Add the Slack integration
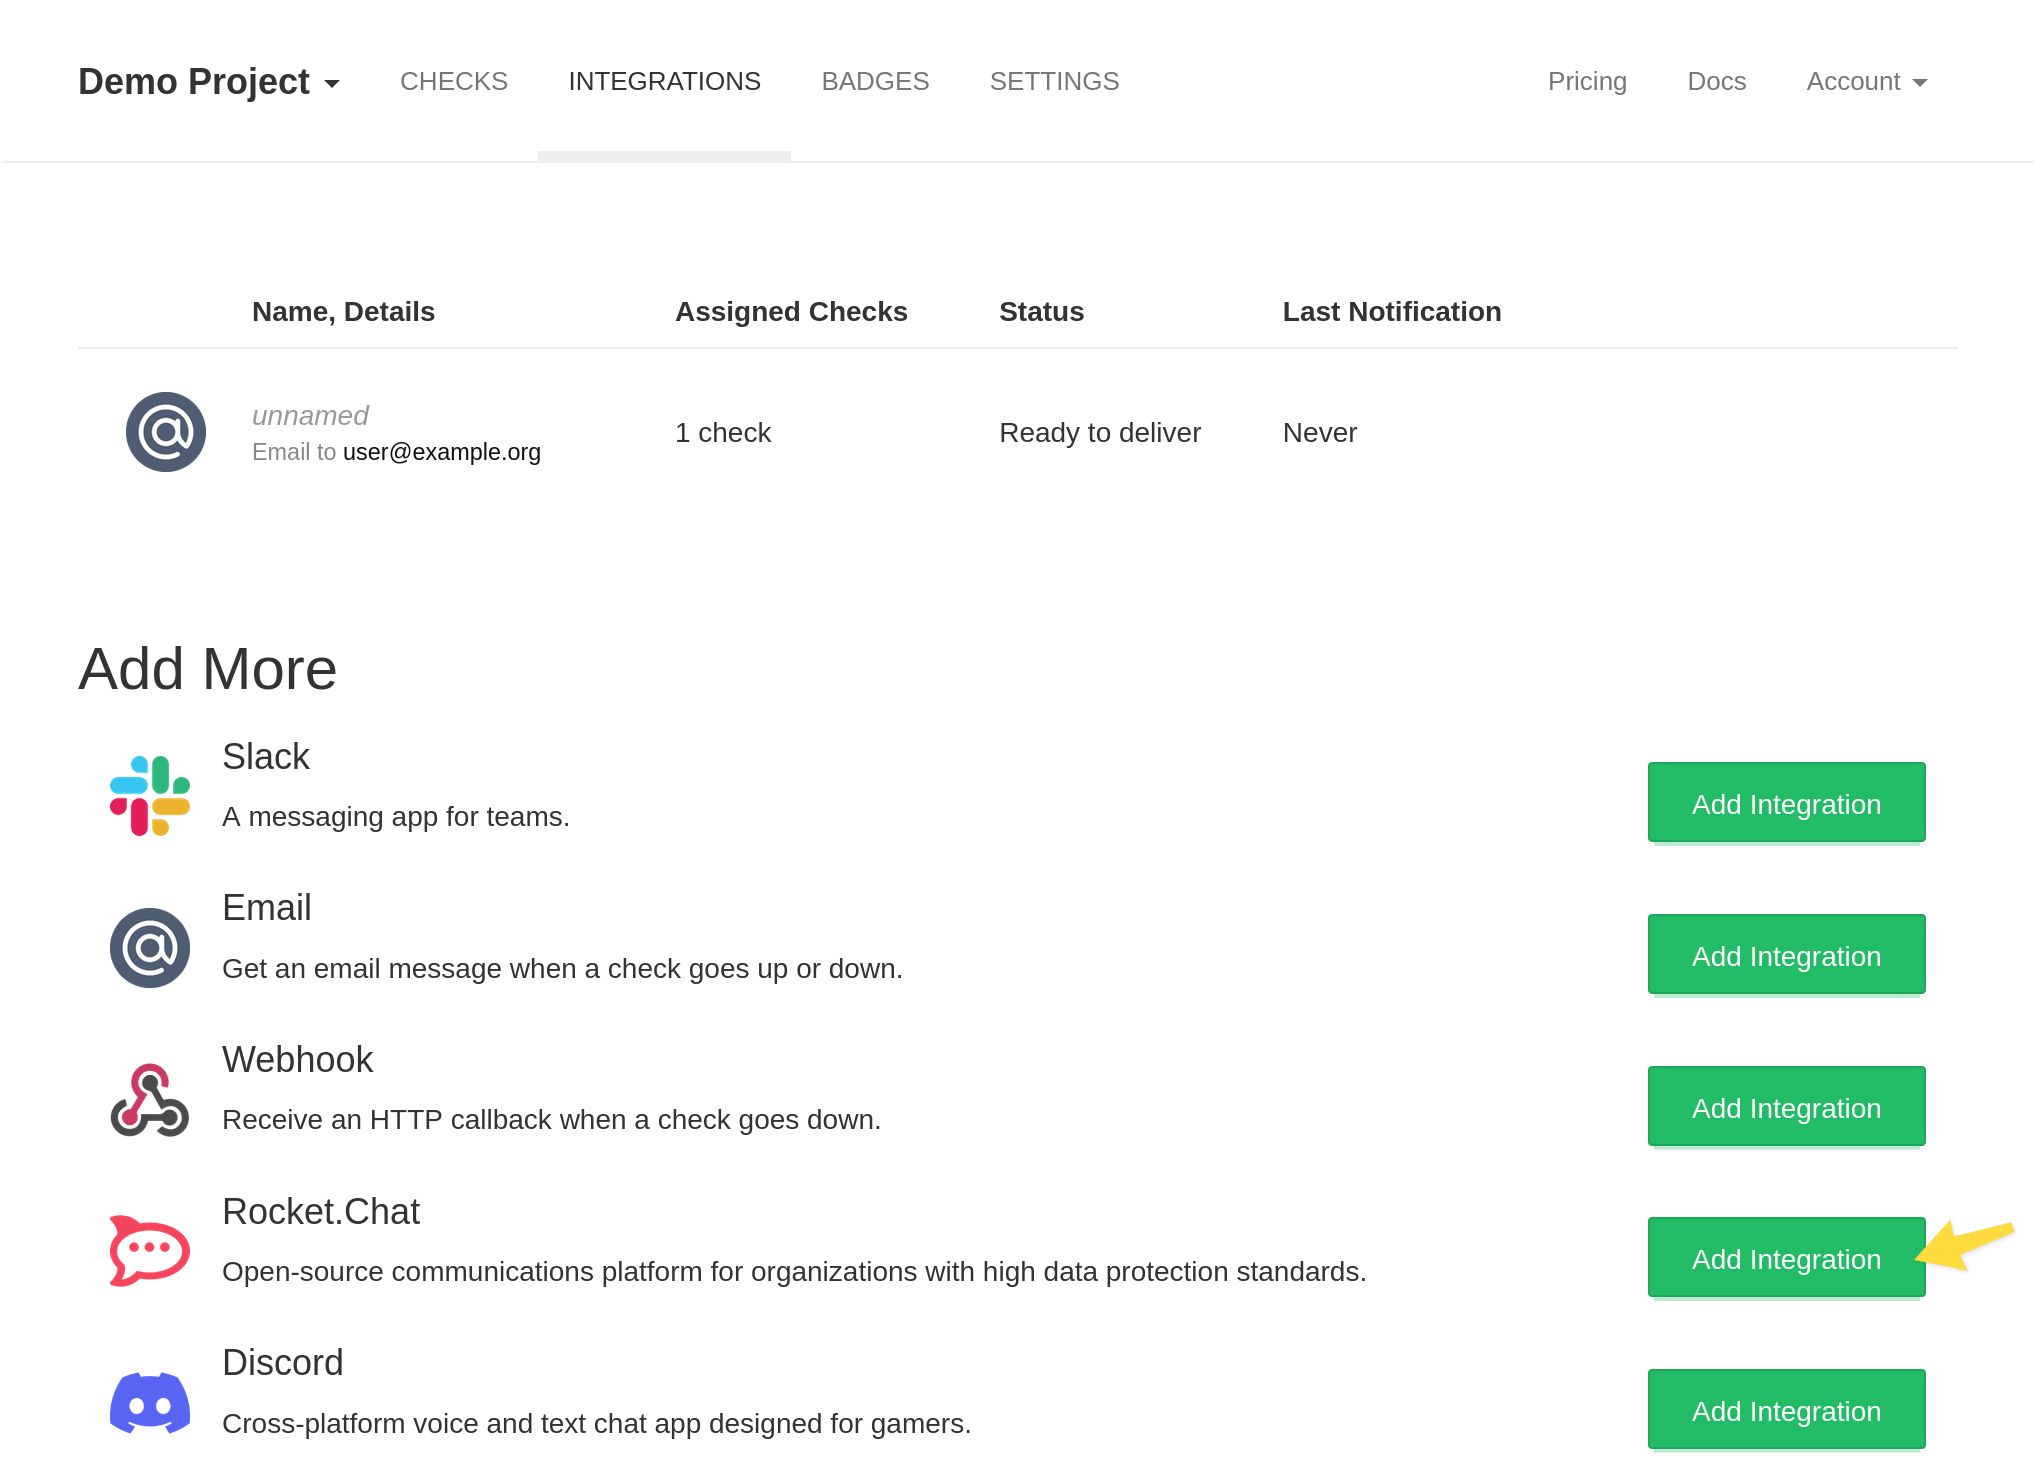 (x=1785, y=803)
